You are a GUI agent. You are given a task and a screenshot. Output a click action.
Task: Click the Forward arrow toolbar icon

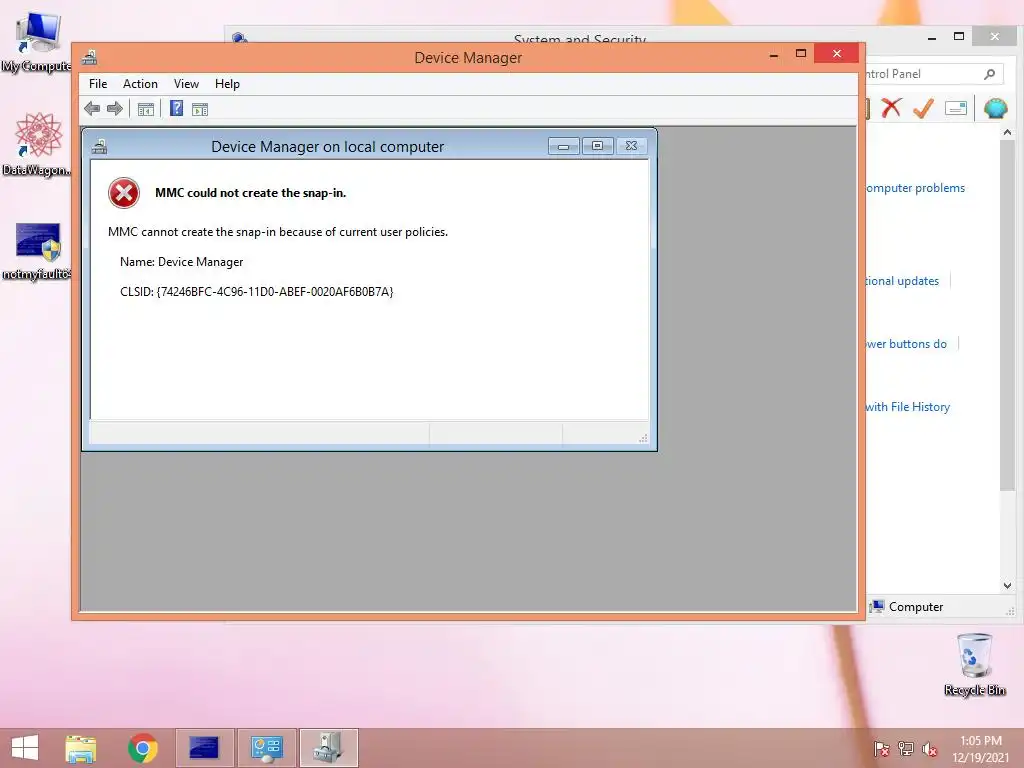click(114, 108)
